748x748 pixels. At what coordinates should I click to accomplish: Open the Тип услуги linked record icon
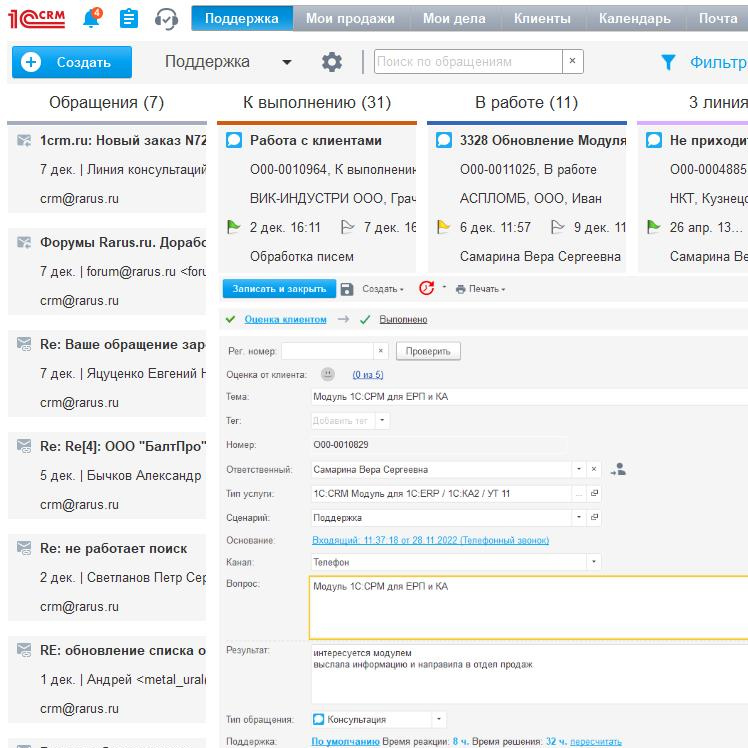tap(594, 494)
